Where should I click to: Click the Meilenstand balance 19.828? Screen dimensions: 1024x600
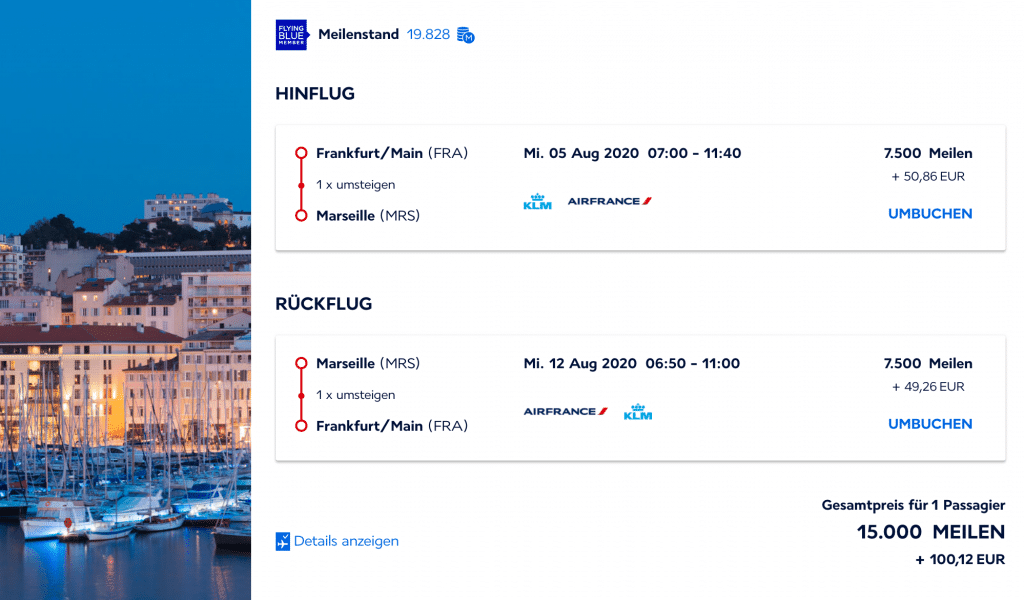coord(428,35)
